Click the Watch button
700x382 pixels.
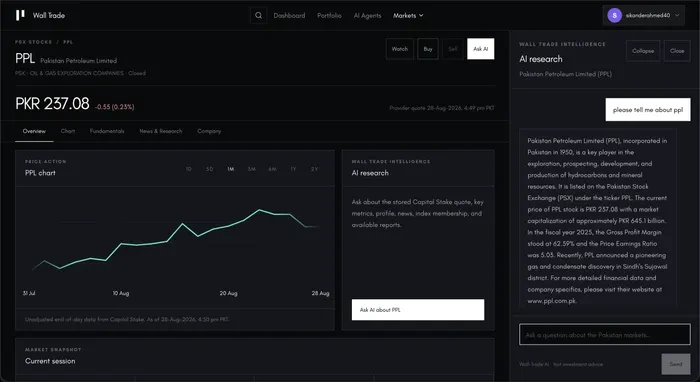(400, 49)
